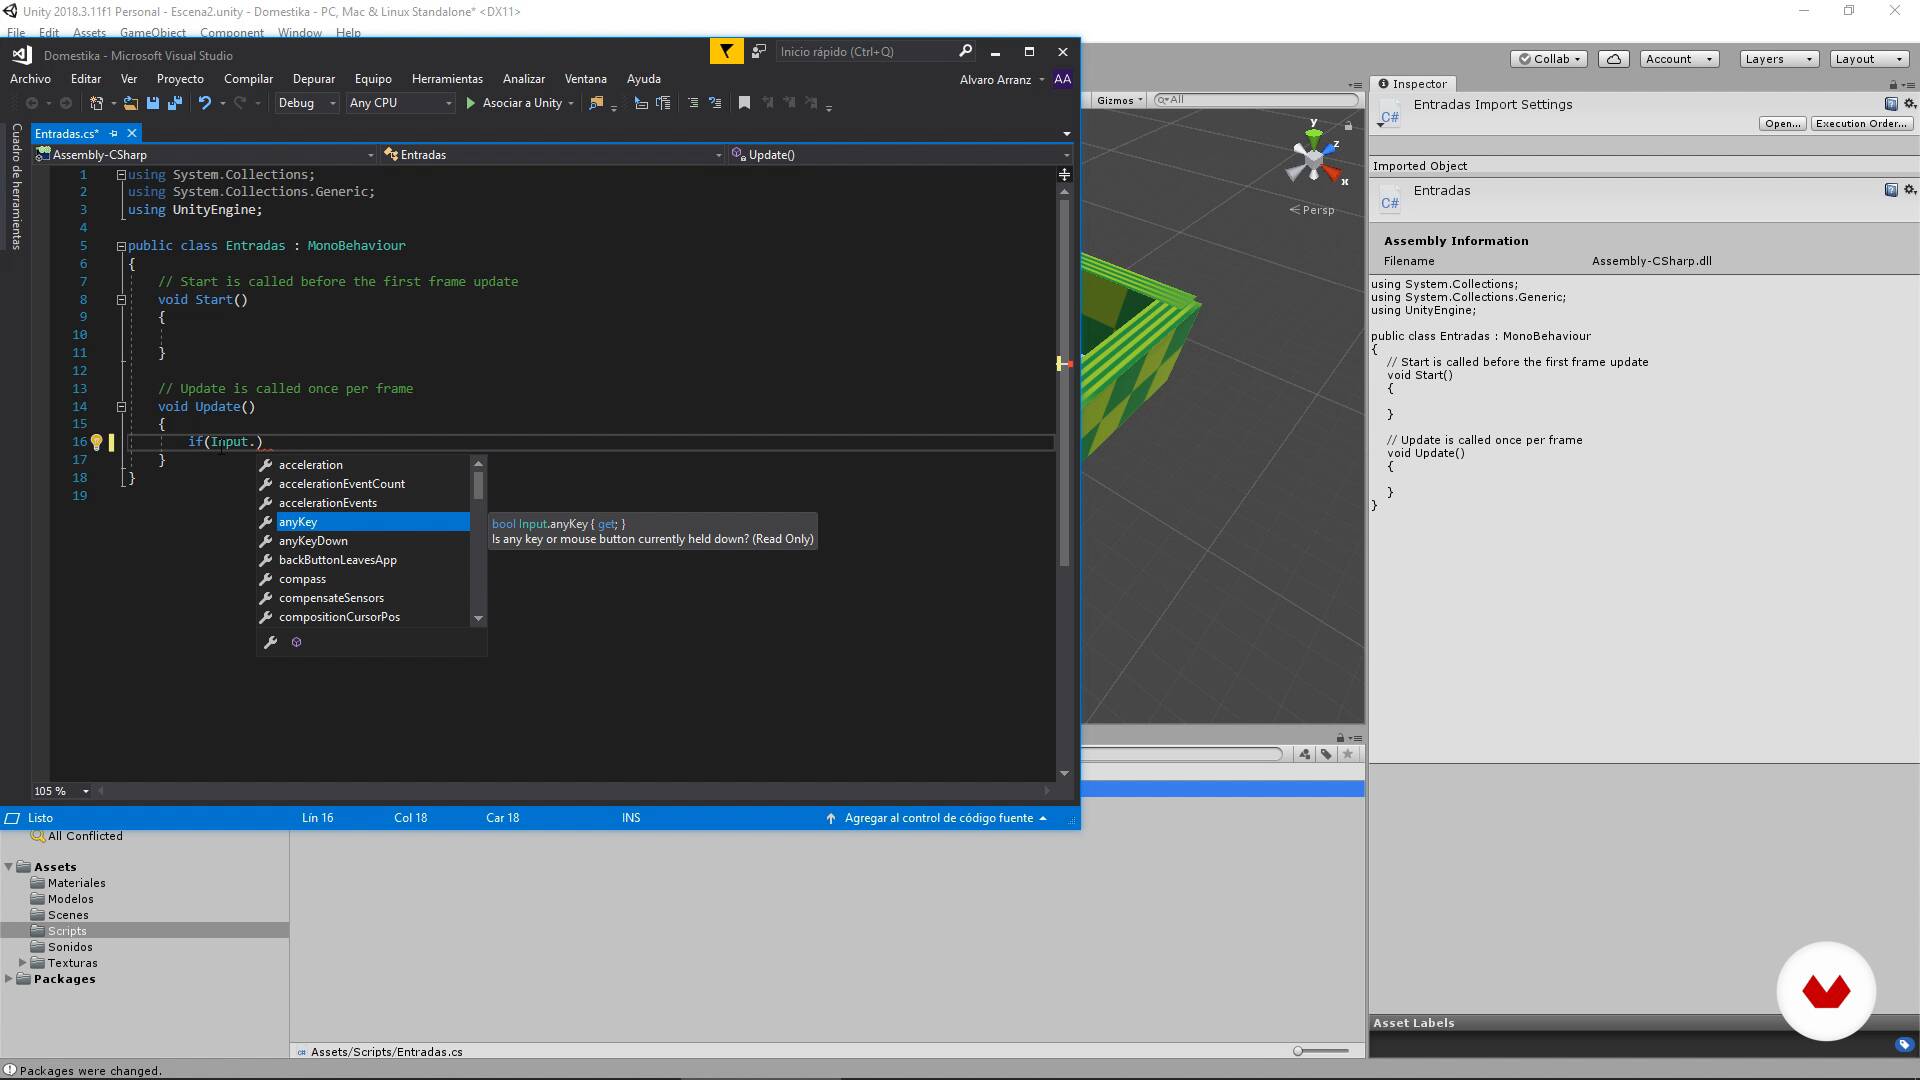
Task: Open the feedback icon in Visual Studio title bar
Action: 759,51
